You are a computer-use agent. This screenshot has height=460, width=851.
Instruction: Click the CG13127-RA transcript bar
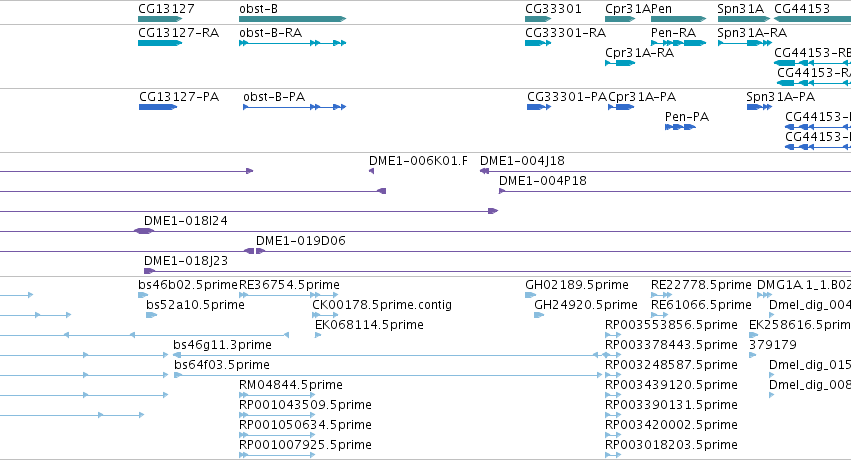[x=160, y=43]
